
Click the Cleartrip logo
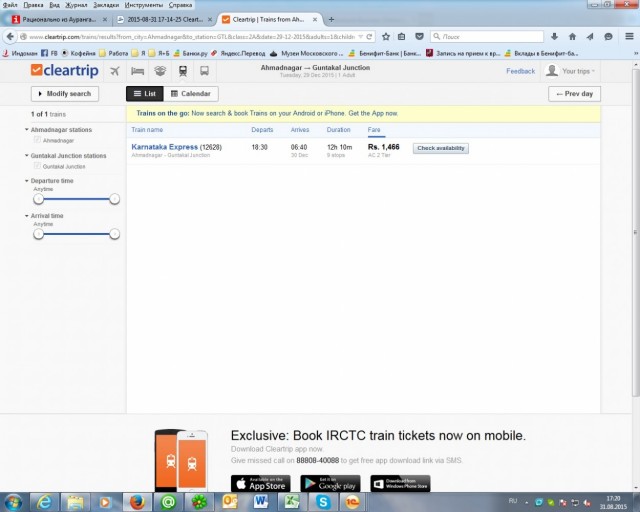tap(63, 71)
